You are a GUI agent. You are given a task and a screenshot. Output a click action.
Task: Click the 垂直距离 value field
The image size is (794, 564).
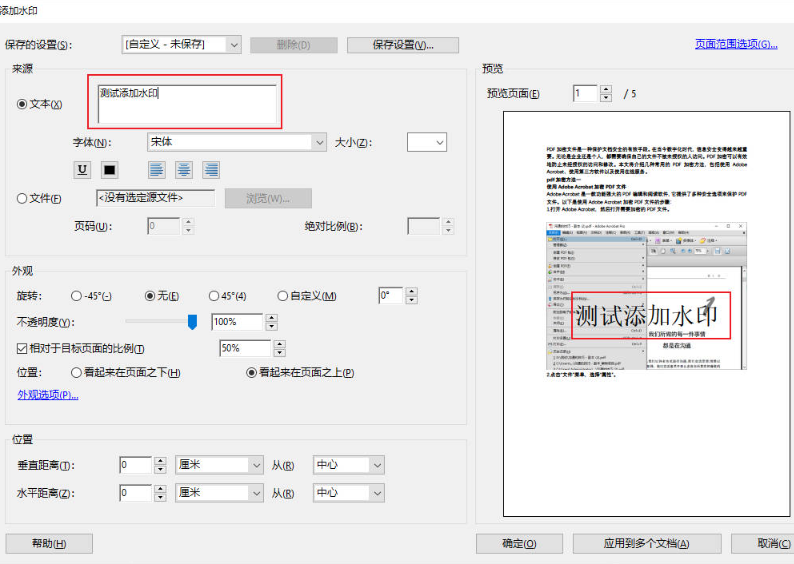[136, 465]
